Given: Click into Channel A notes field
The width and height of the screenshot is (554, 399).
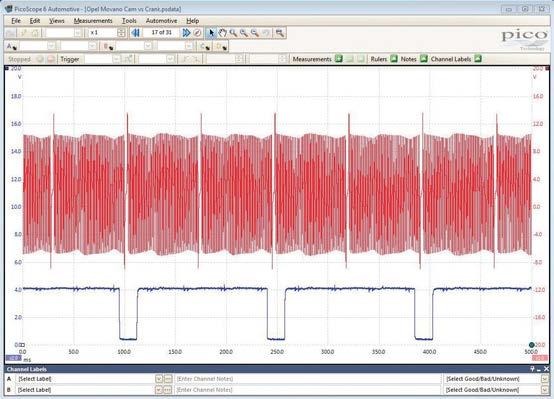Looking at the screenshot, I should tap(307, 379).
